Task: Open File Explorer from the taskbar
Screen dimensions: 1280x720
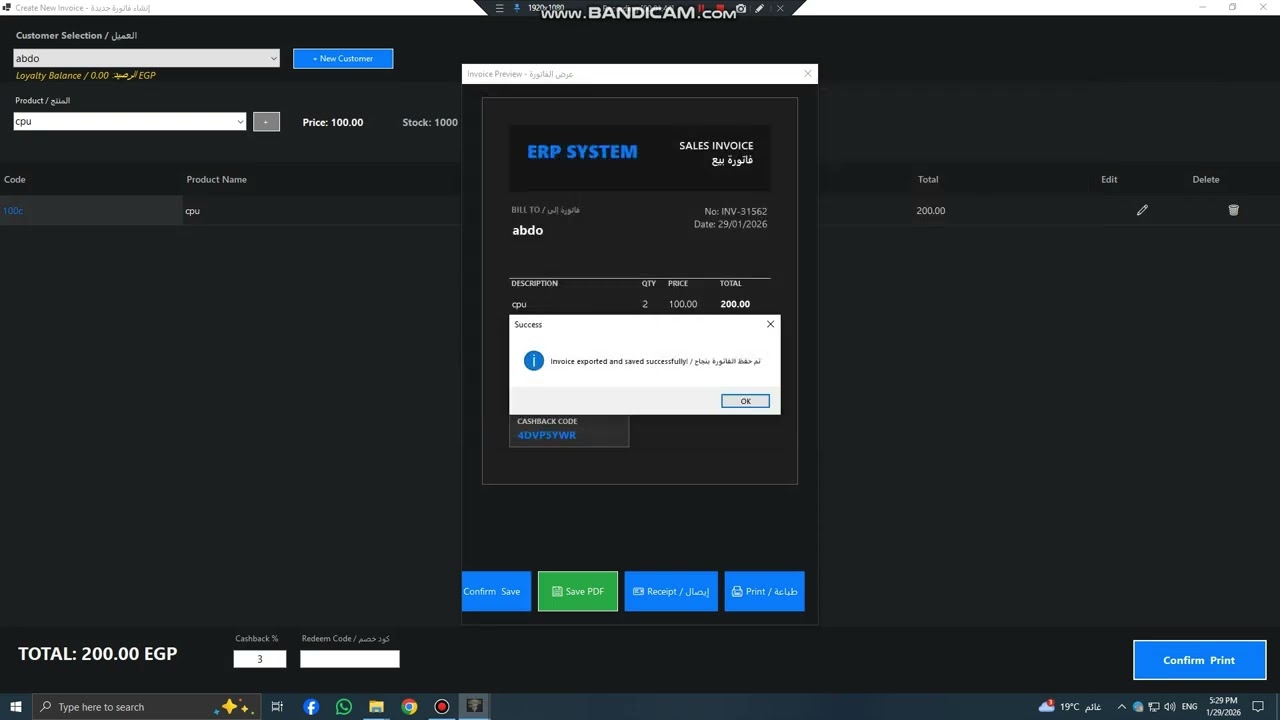Action: pyautogui.click(x=376, y=707)
